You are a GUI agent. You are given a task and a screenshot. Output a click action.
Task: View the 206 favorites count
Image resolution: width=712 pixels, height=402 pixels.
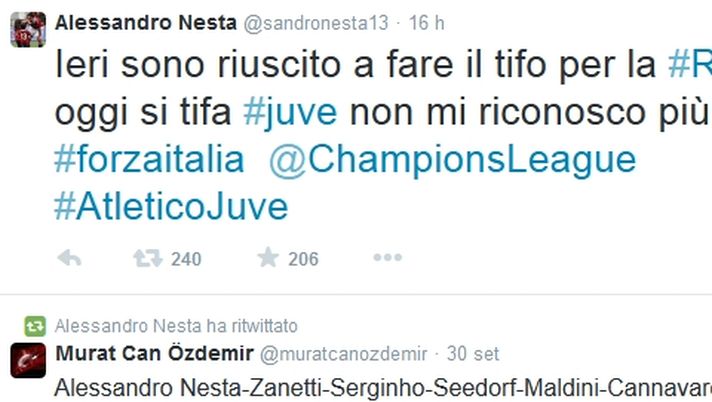[303, 259]
